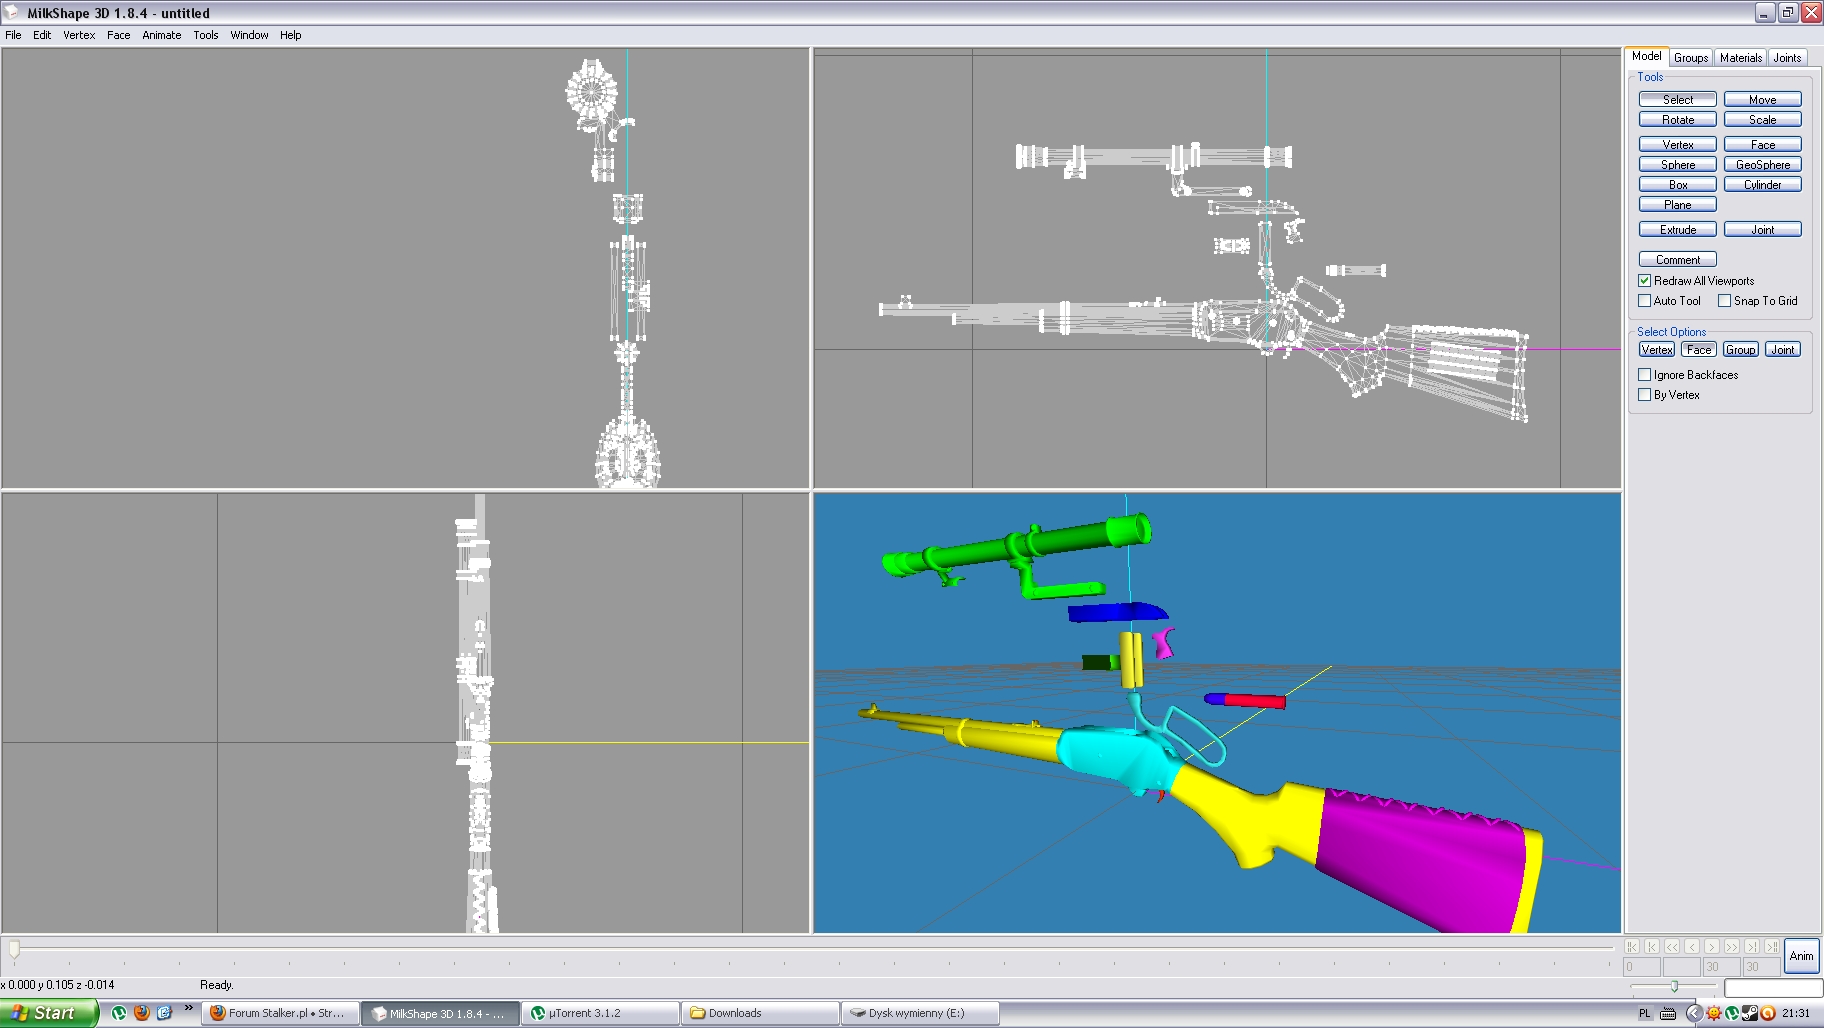1824x1028 pixels.
Task: Click the Steam icon in system tray
Action: (1750, 1013)
